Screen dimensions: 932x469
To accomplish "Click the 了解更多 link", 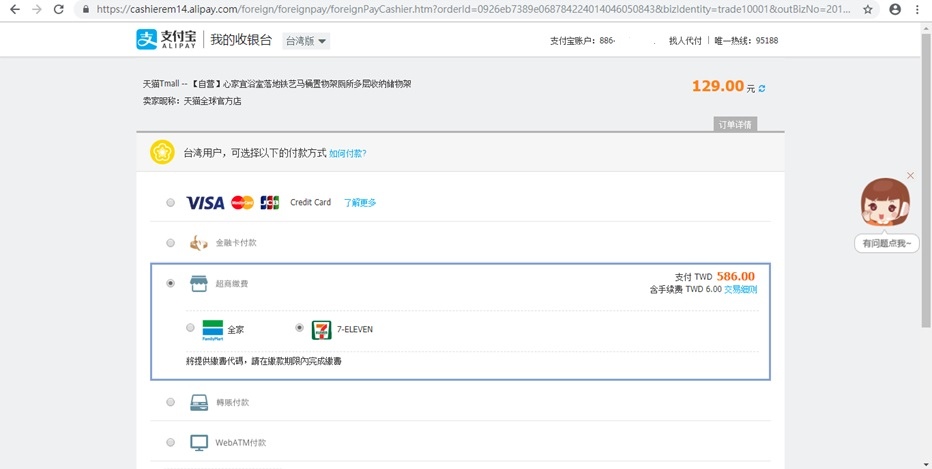I will click(x=360, y=203).
